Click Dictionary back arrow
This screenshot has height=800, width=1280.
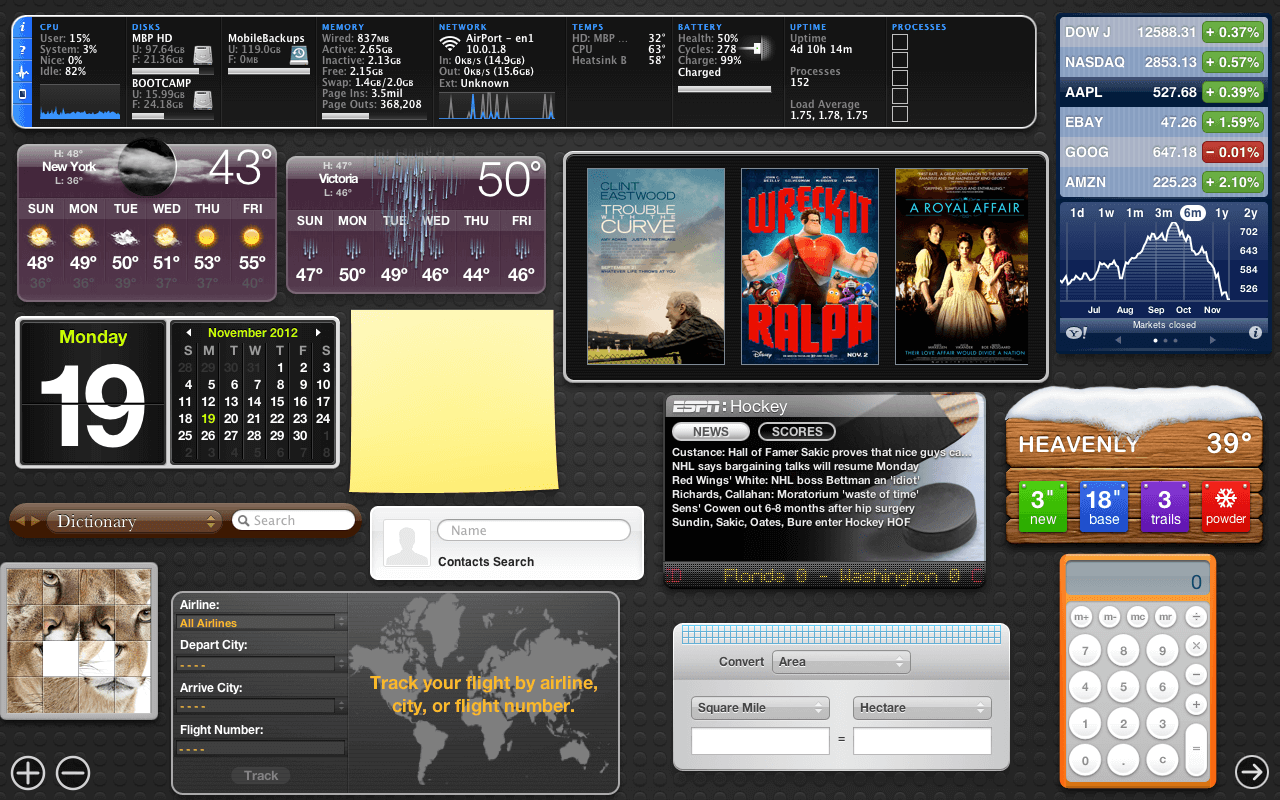pos(21,521)
